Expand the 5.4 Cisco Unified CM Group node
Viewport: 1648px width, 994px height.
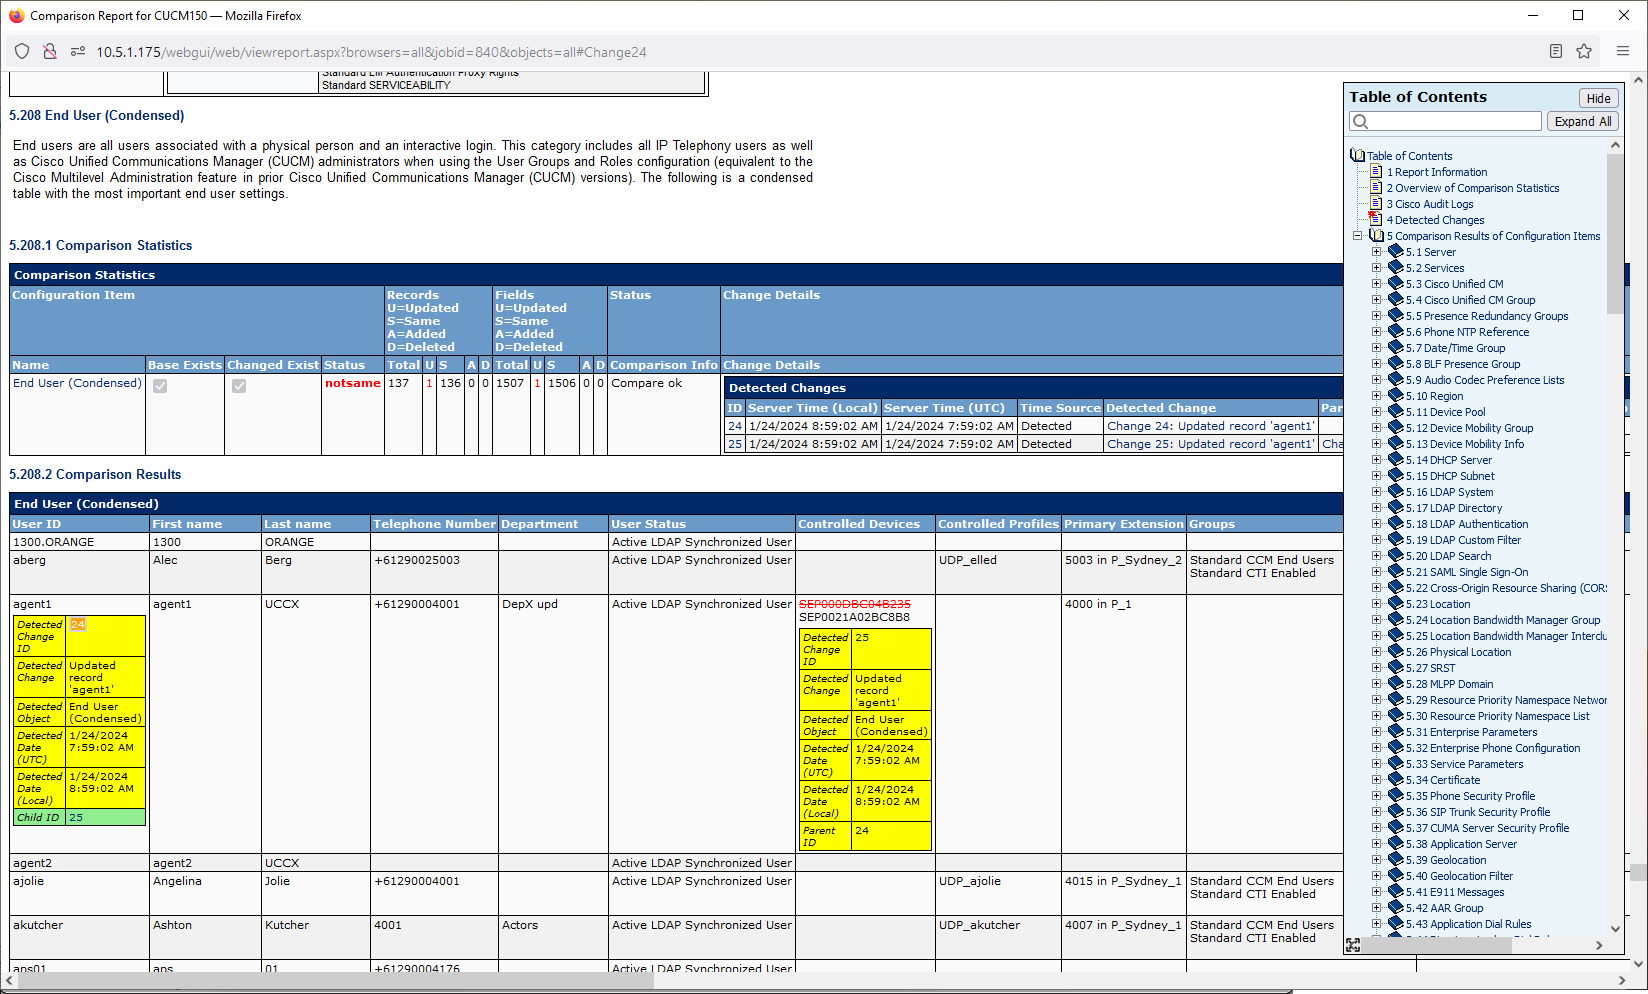[1376, 300]
